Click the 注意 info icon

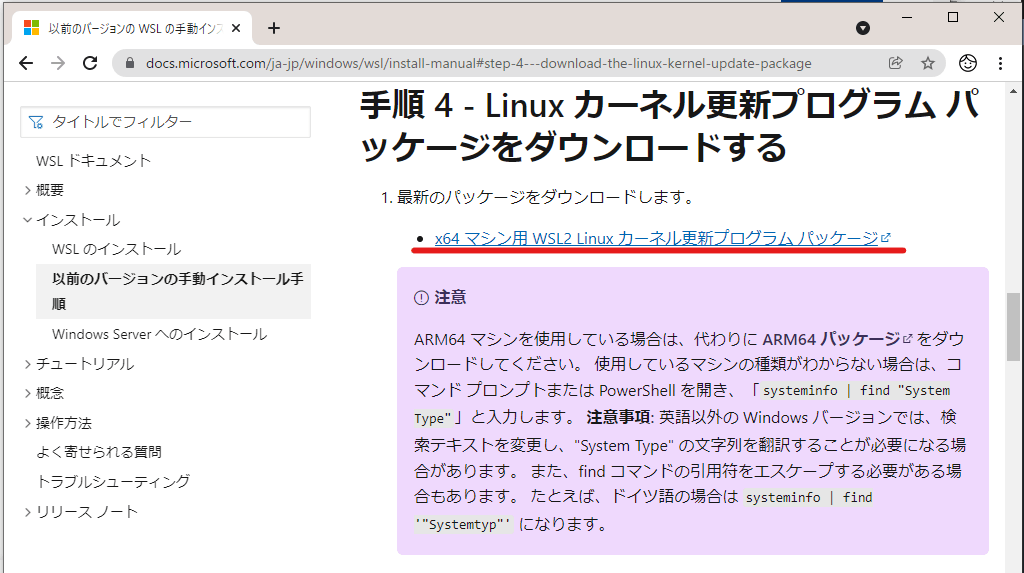pos(421,298)
